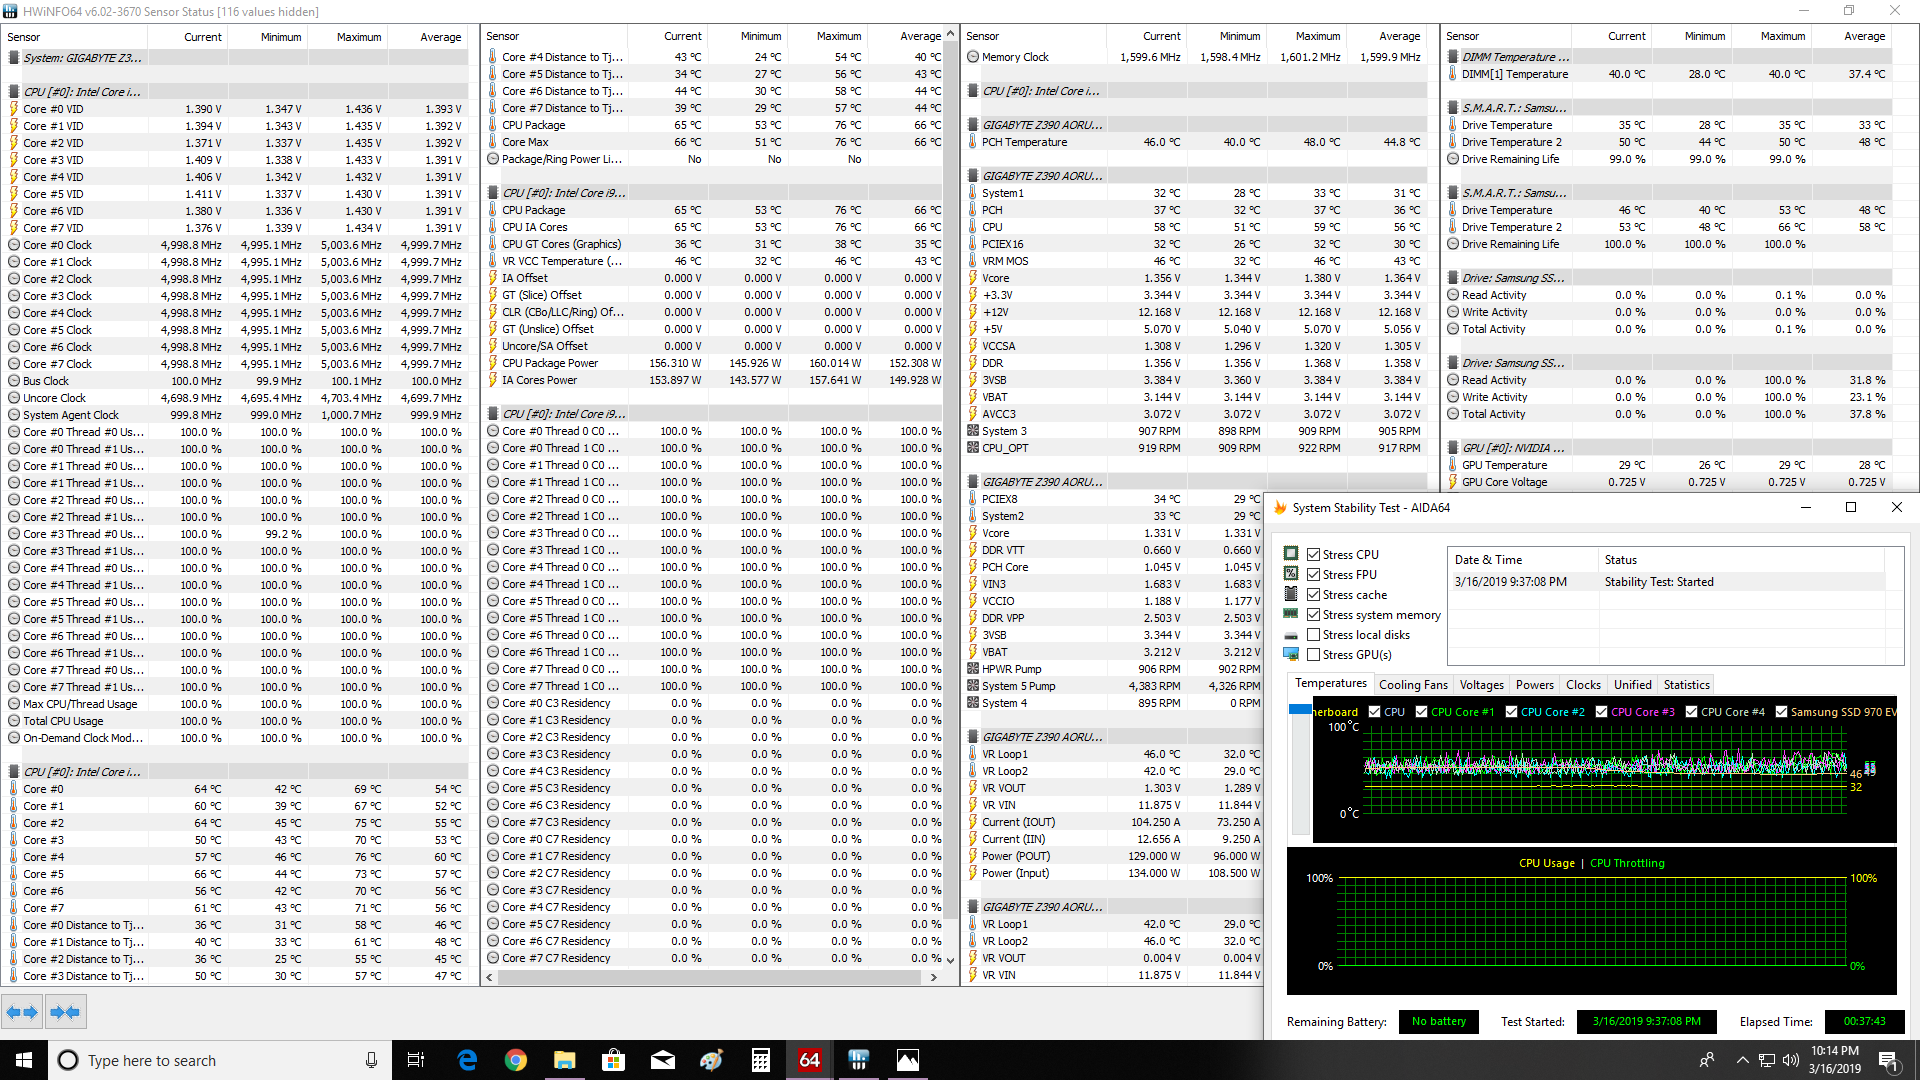Launch Google Chrome from the taskbar
This screenshot has width=1920, height=1080.
[x=515, y=1060]
